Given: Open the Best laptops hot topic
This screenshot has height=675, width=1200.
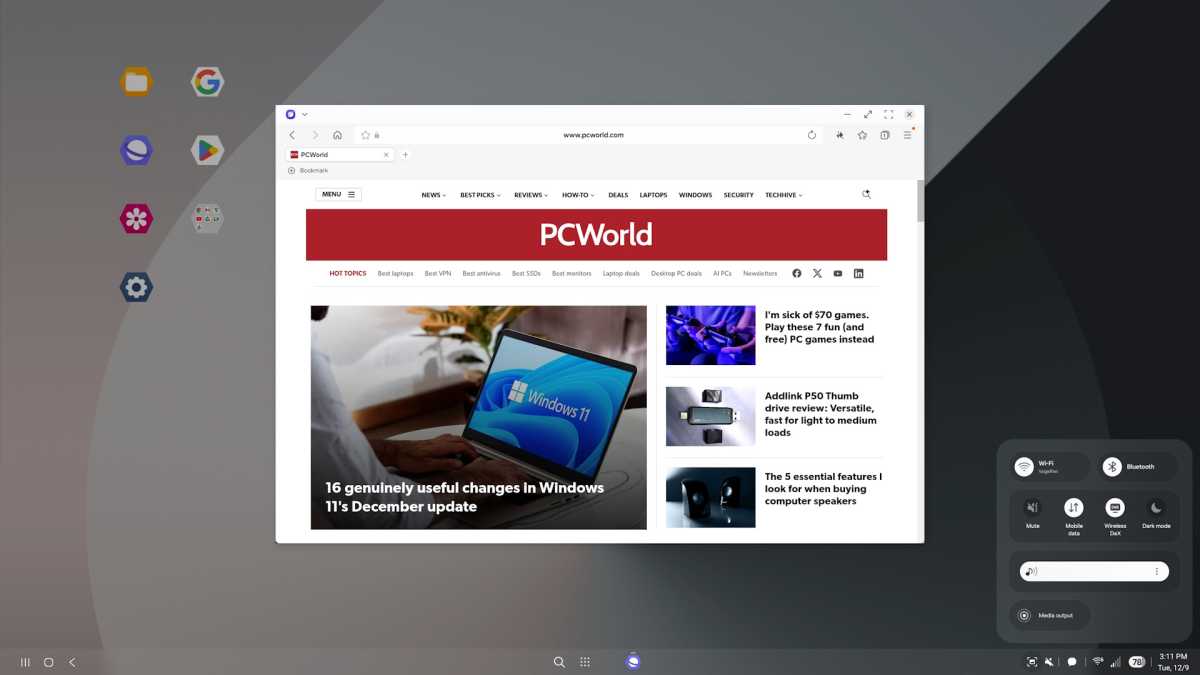Looking at the screenshot, I should tap(396, 273).
